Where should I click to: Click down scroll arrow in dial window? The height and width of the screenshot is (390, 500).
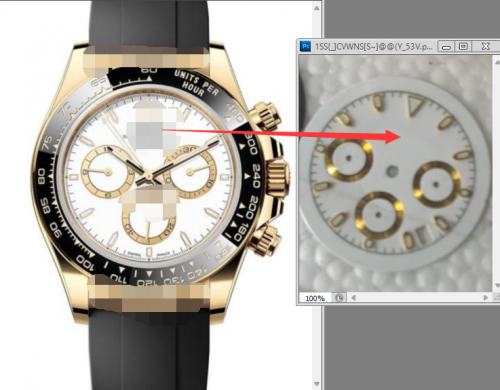pos(497,286)
